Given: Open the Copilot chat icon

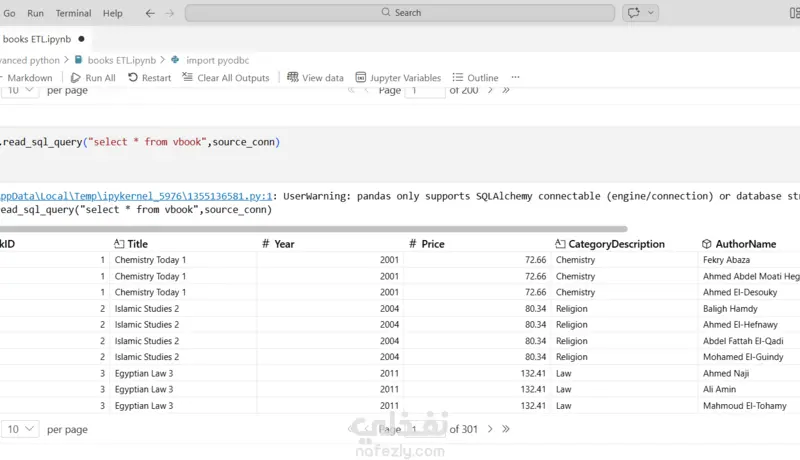Looking at the screenshot, I should tap(633, 13).
